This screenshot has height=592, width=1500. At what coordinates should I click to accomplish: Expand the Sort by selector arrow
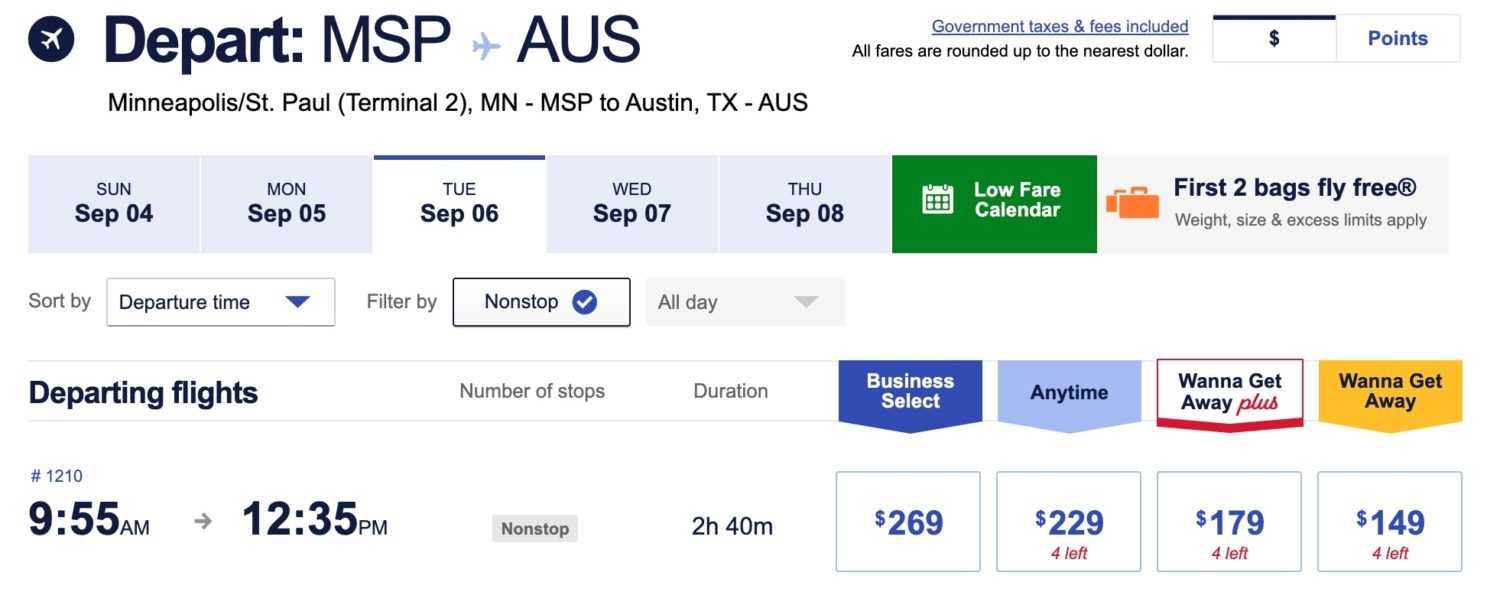tap(297, 301)
